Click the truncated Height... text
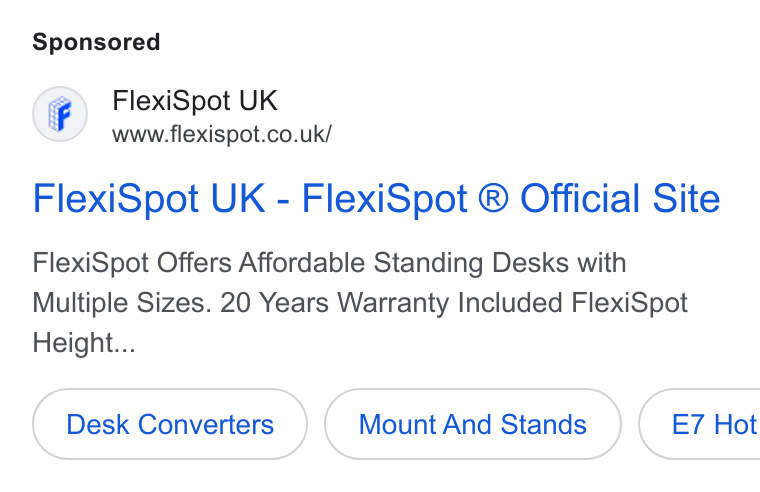Screen dimensions: 760x492 click(84, 343)
